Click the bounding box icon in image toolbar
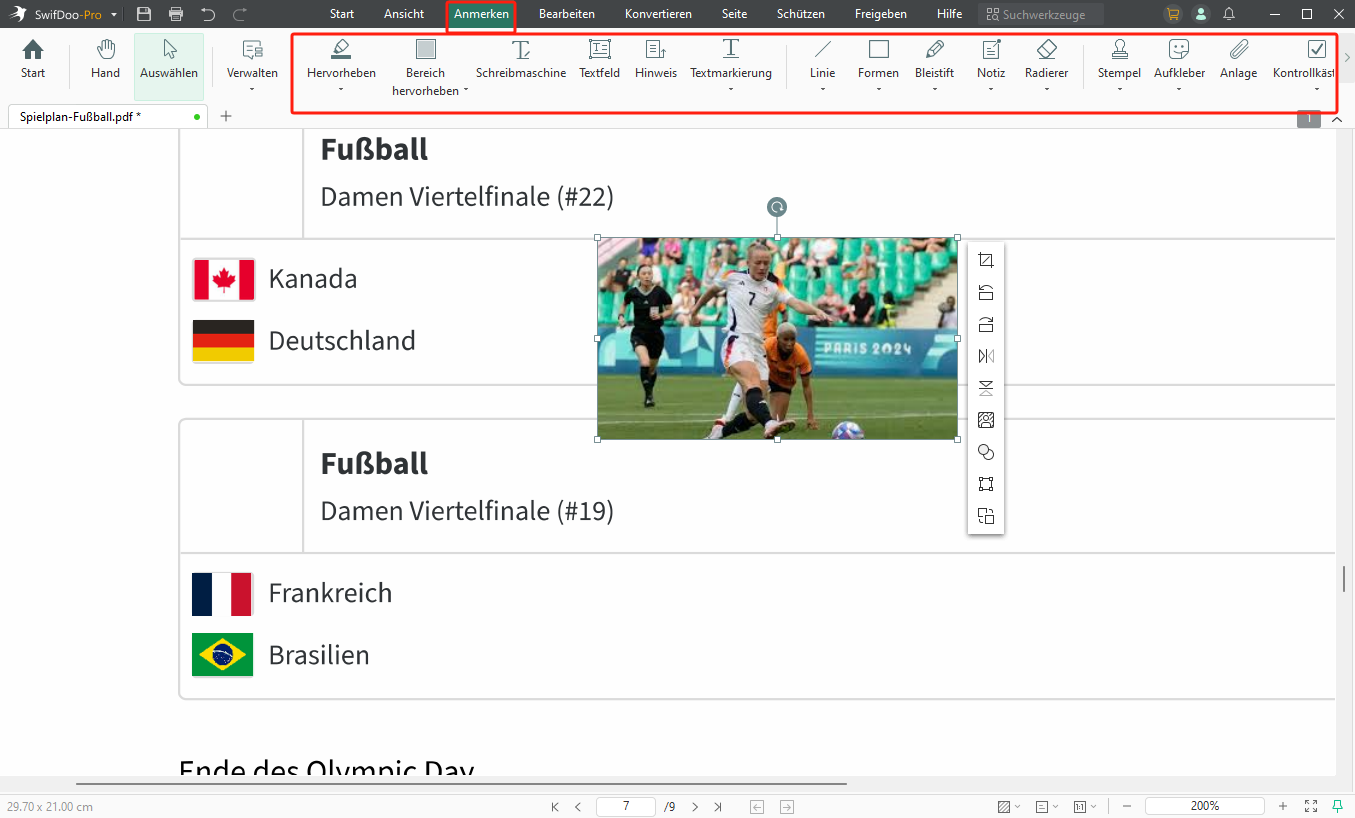Screen dimensions: 1355x818 (986, 484)
